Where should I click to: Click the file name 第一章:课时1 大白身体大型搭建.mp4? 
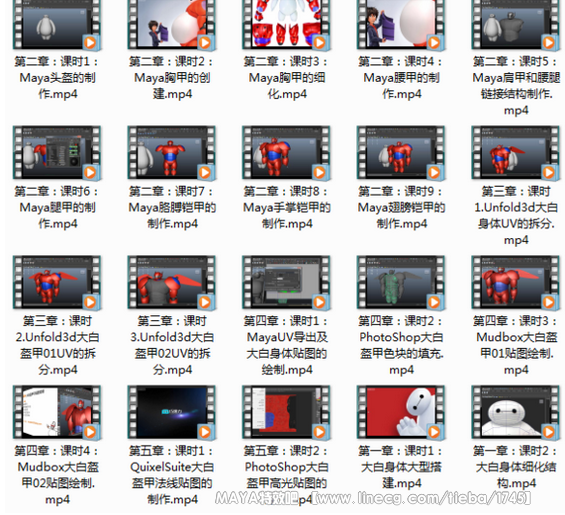(x=401, y=467)
